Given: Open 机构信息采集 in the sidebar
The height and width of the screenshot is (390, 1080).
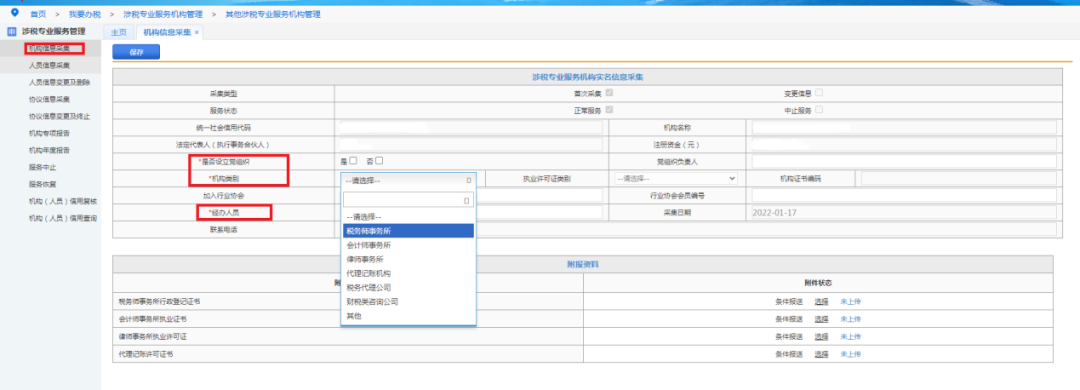Looking at the screenshot, I should tap(49, 48).
